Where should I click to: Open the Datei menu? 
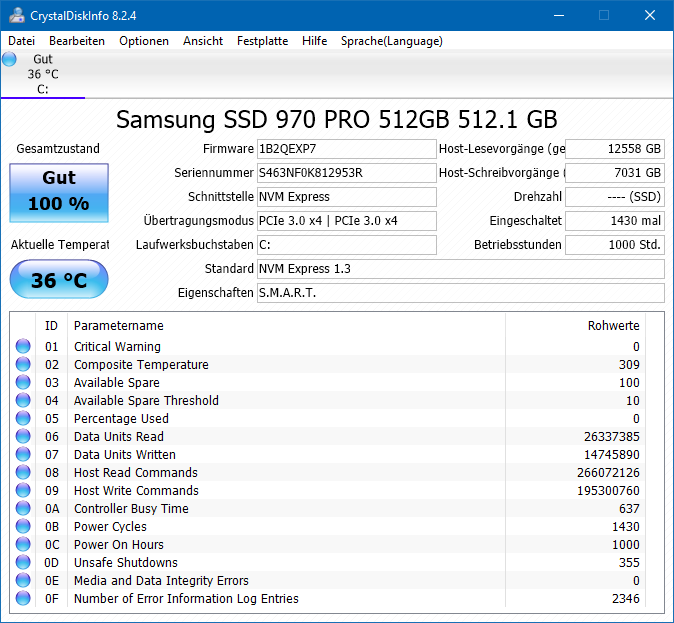[x=21, y=41]
